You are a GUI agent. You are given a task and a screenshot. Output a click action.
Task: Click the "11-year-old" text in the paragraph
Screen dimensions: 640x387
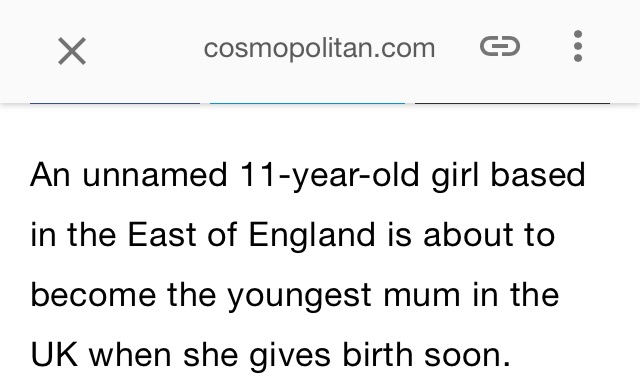[329, 176]
